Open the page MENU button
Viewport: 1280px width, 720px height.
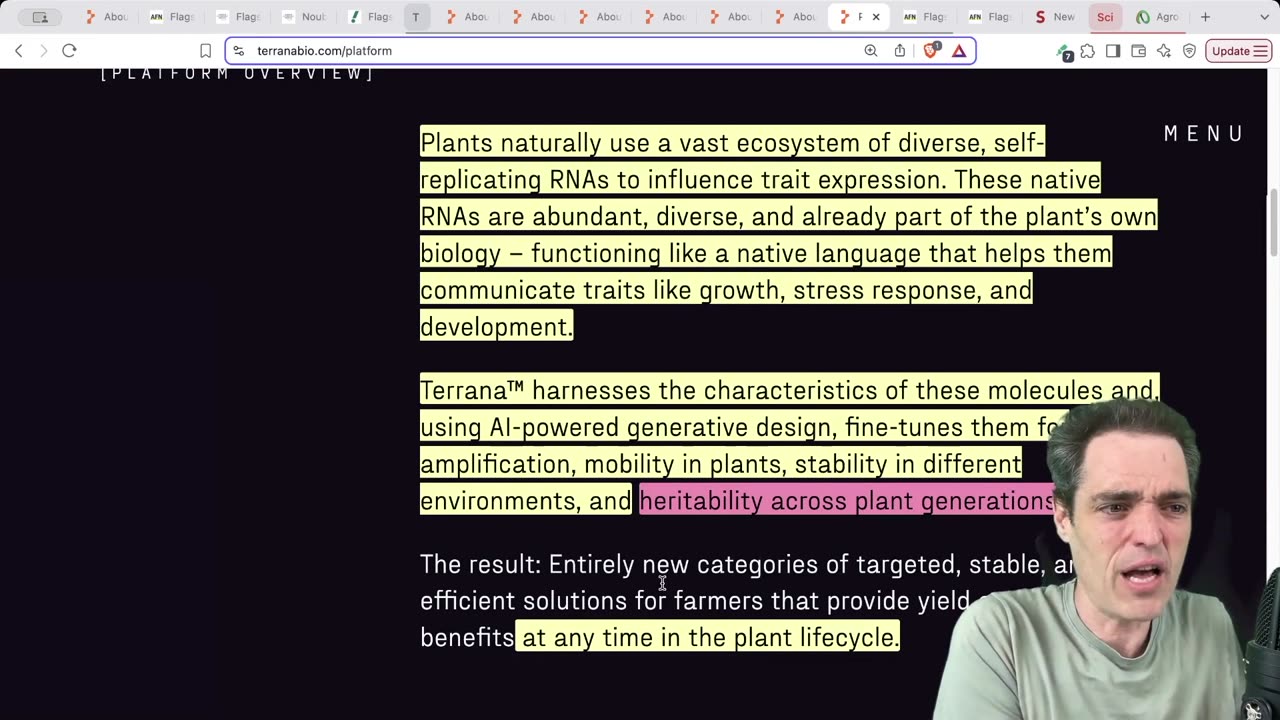(x=1204, y=134)
